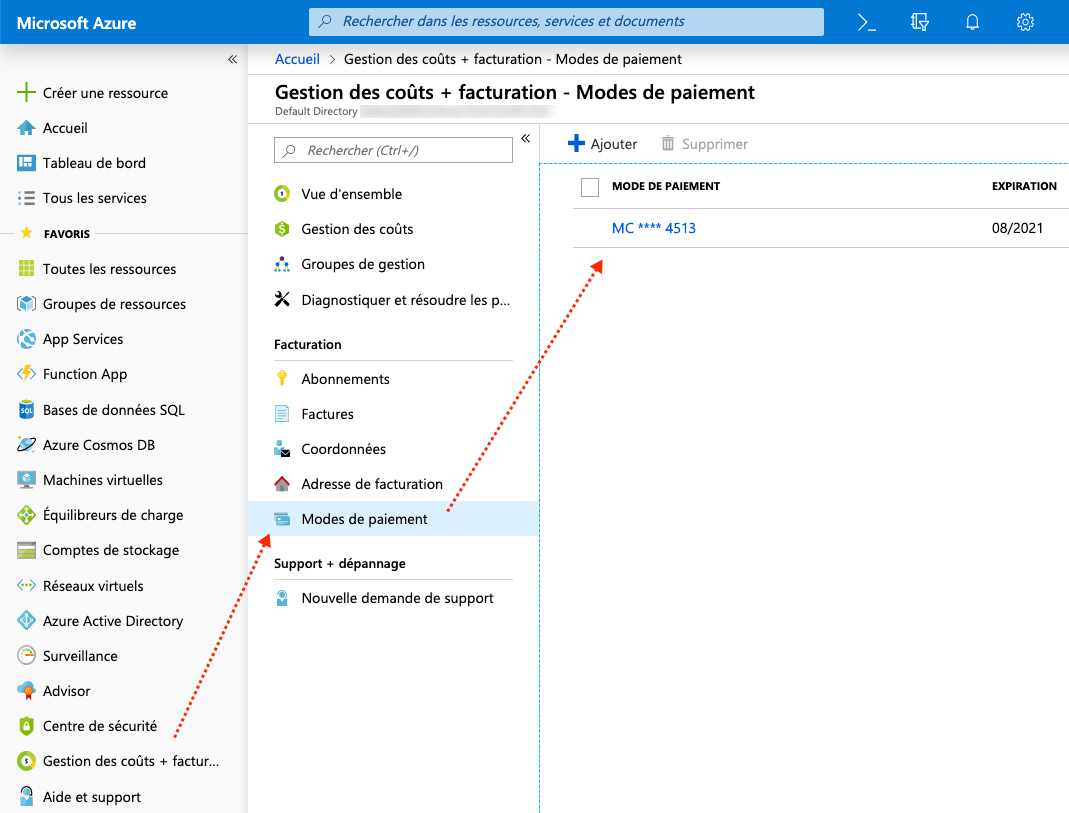Click the Azure Active Directory icon
The height and width of the screenshot is (813, 1069).
tap(26, 620)
